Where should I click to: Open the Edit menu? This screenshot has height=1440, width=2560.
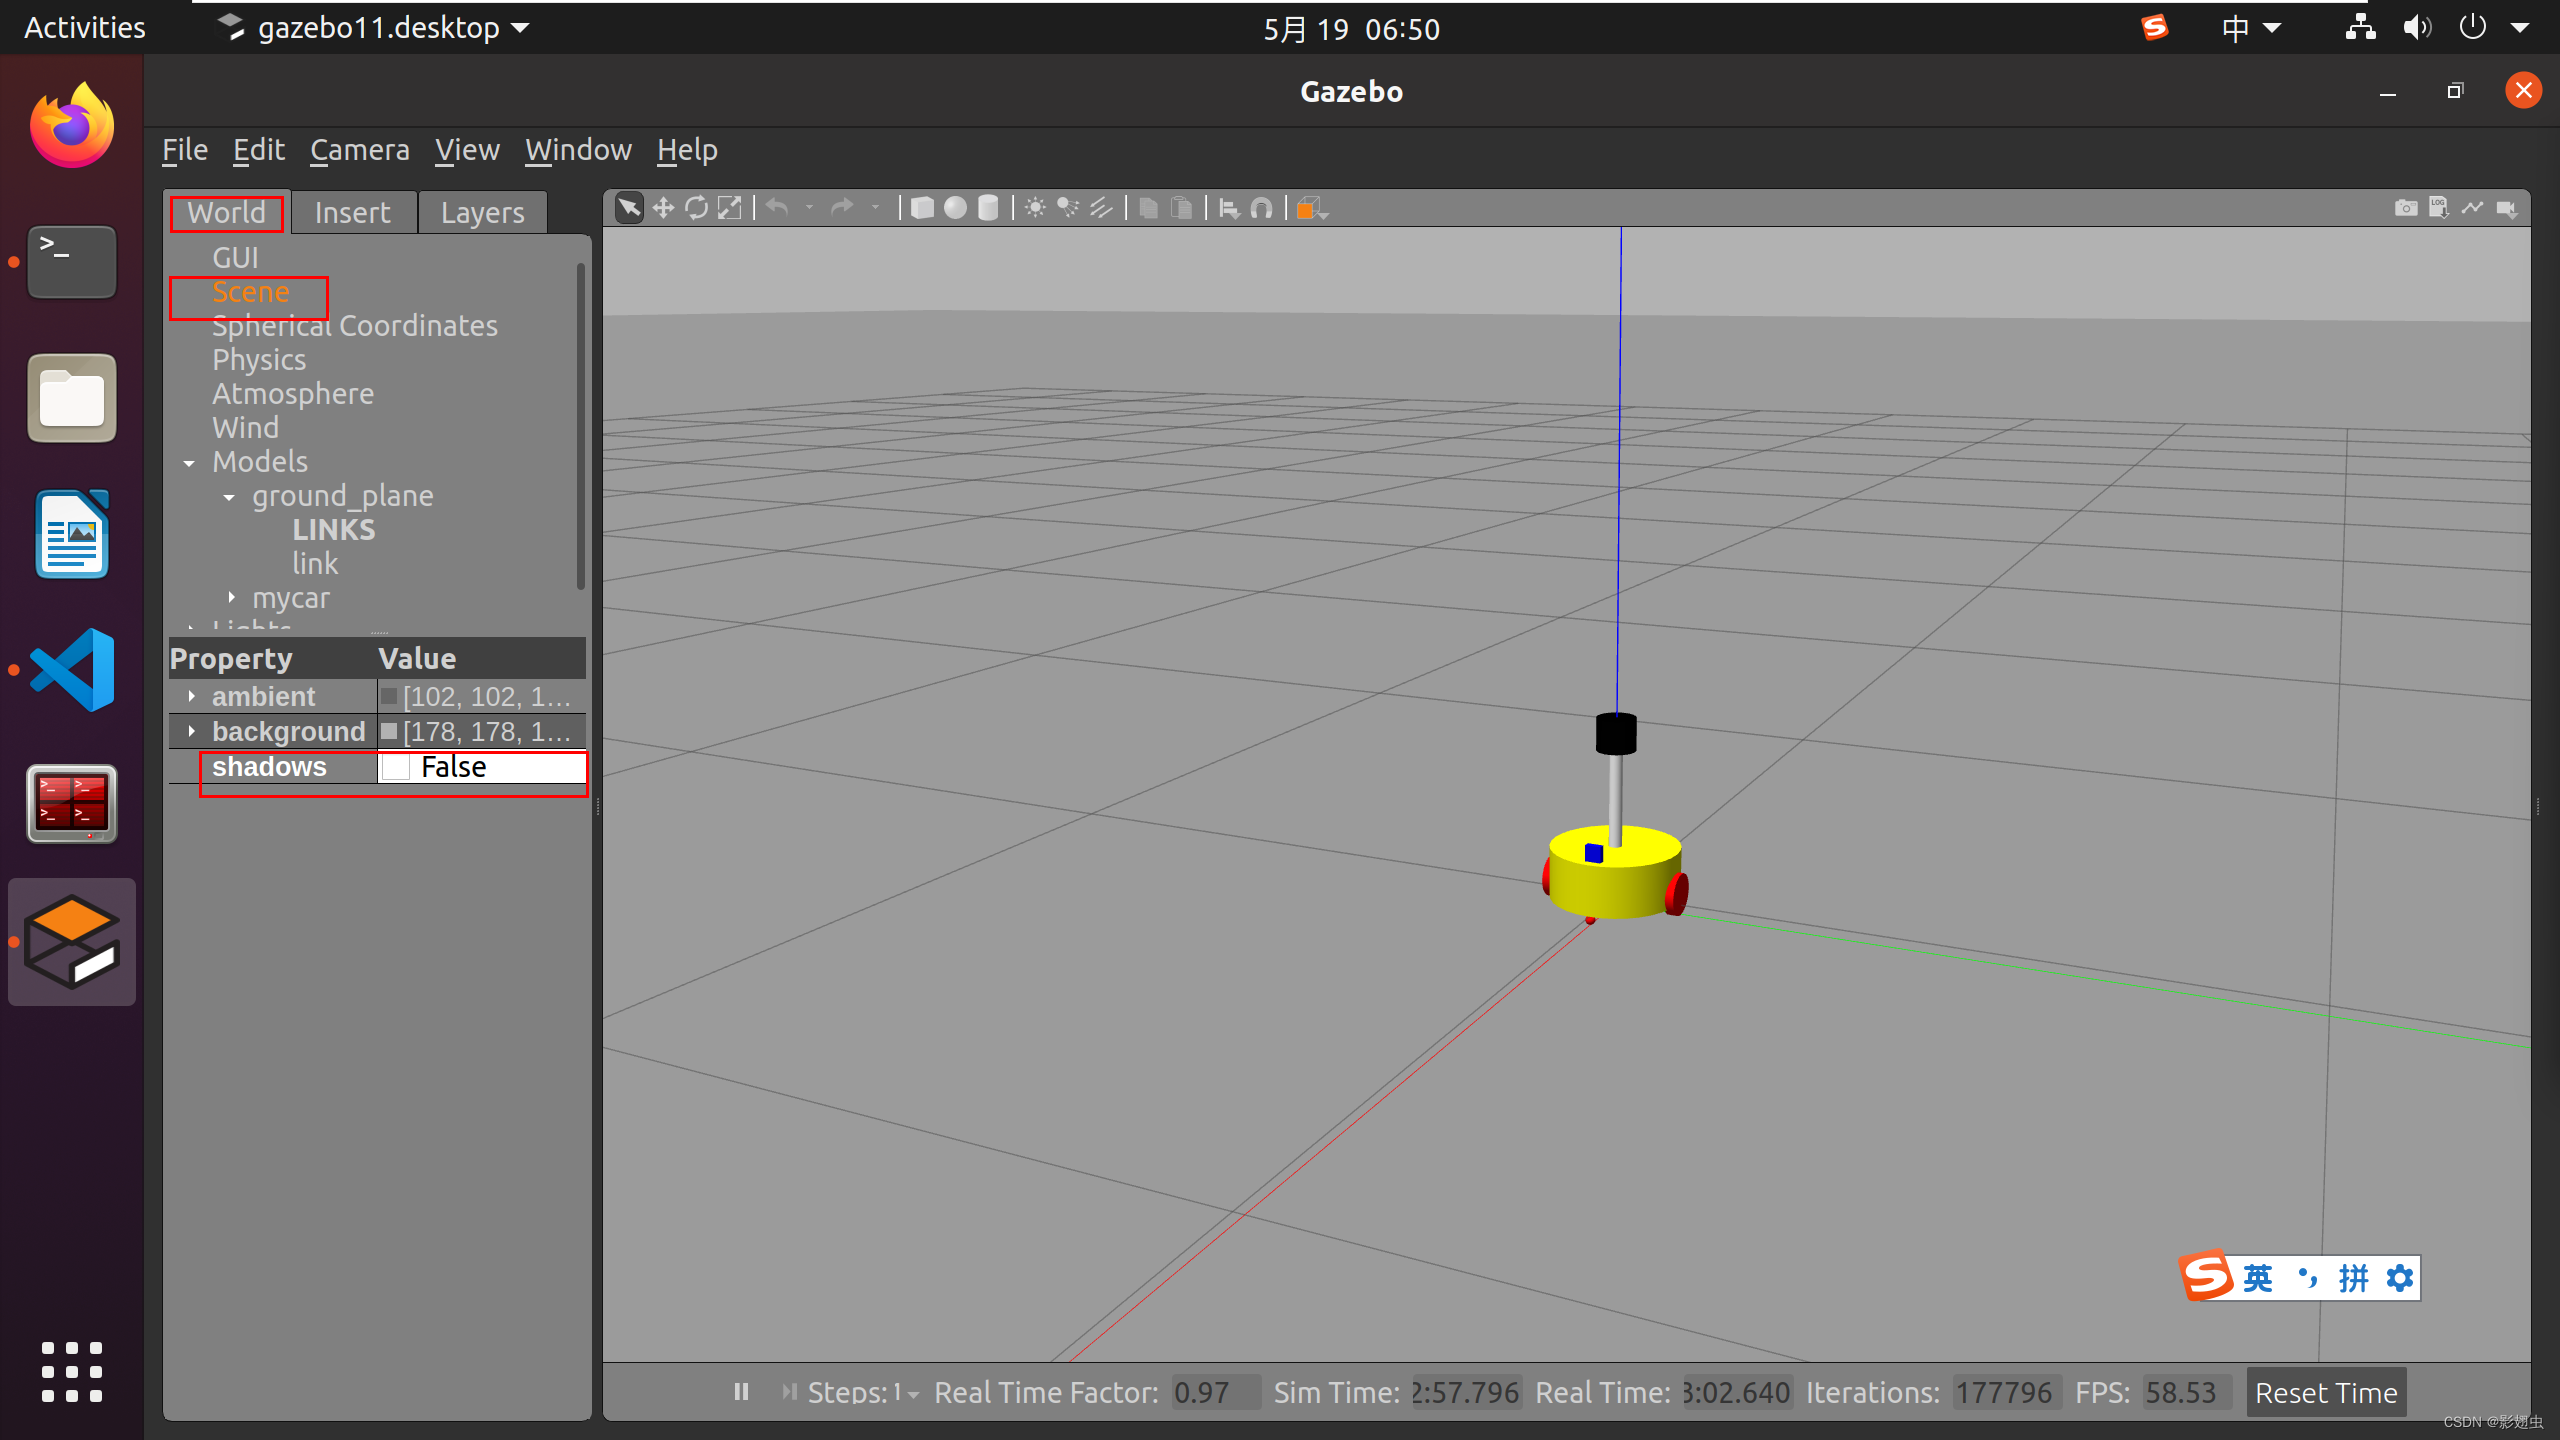click(259, 150)
